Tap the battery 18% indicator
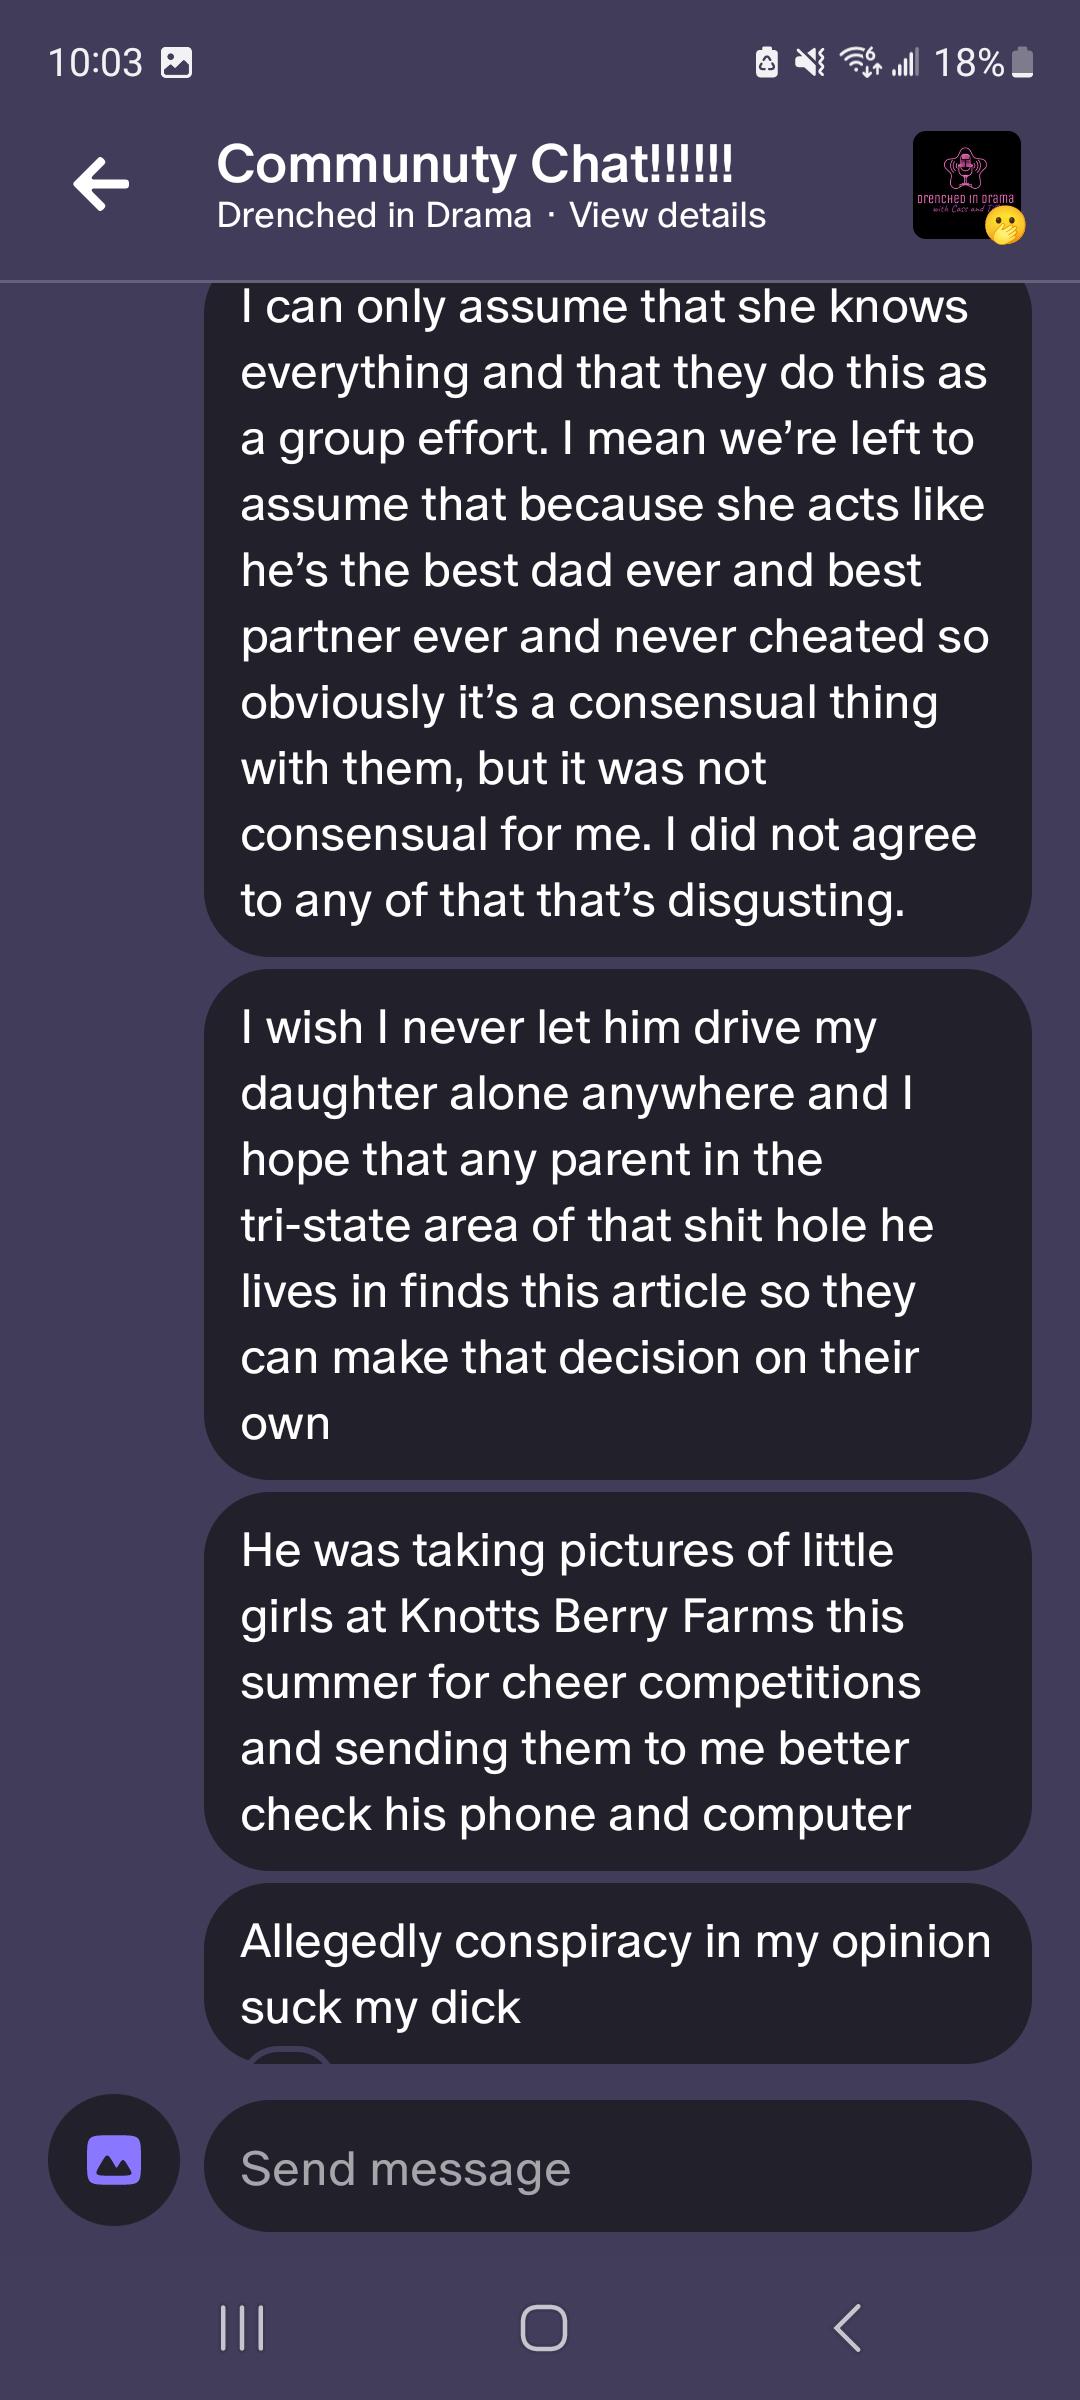1080x2400 pixels. coord(984,63)
